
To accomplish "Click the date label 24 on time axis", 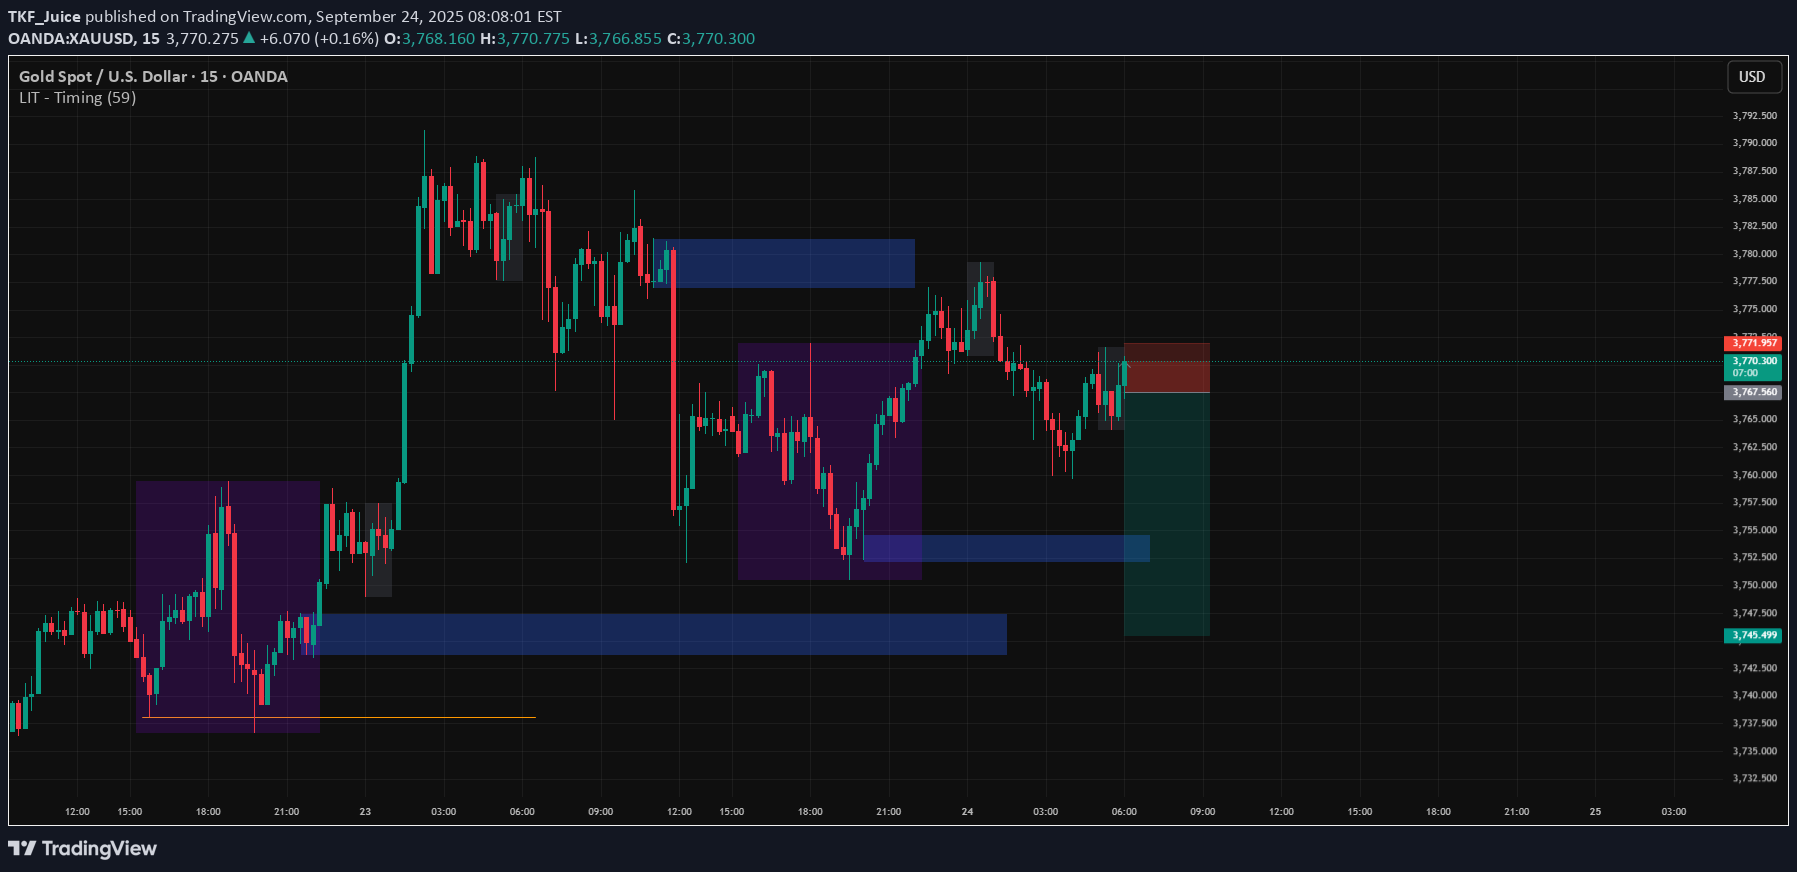I will 967,811.
